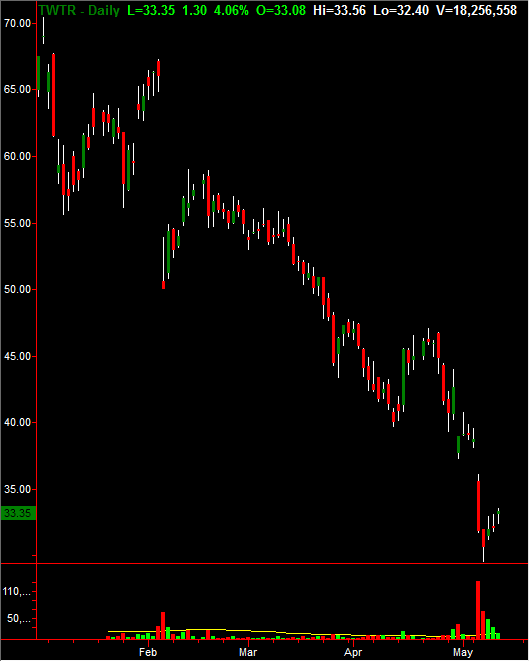529x661 pixels.
Task: Click the Hi=33.56 value in the header
Action: (x=339, y=10)
